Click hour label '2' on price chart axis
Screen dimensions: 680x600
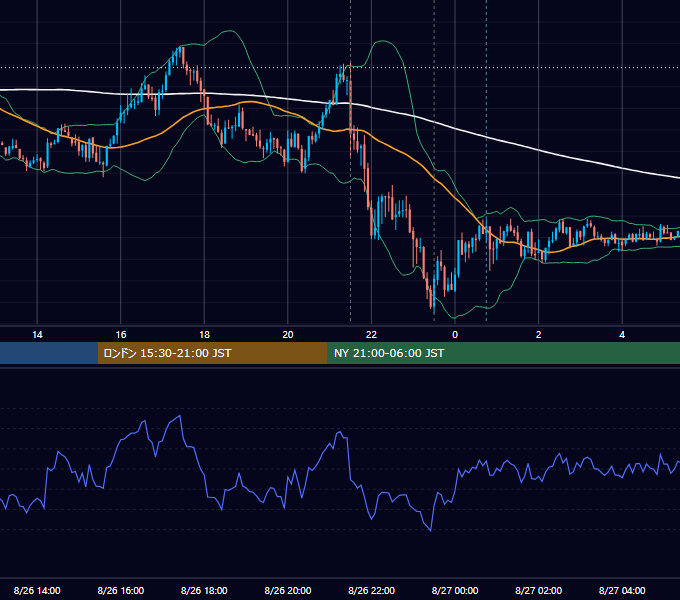point(539,335)
